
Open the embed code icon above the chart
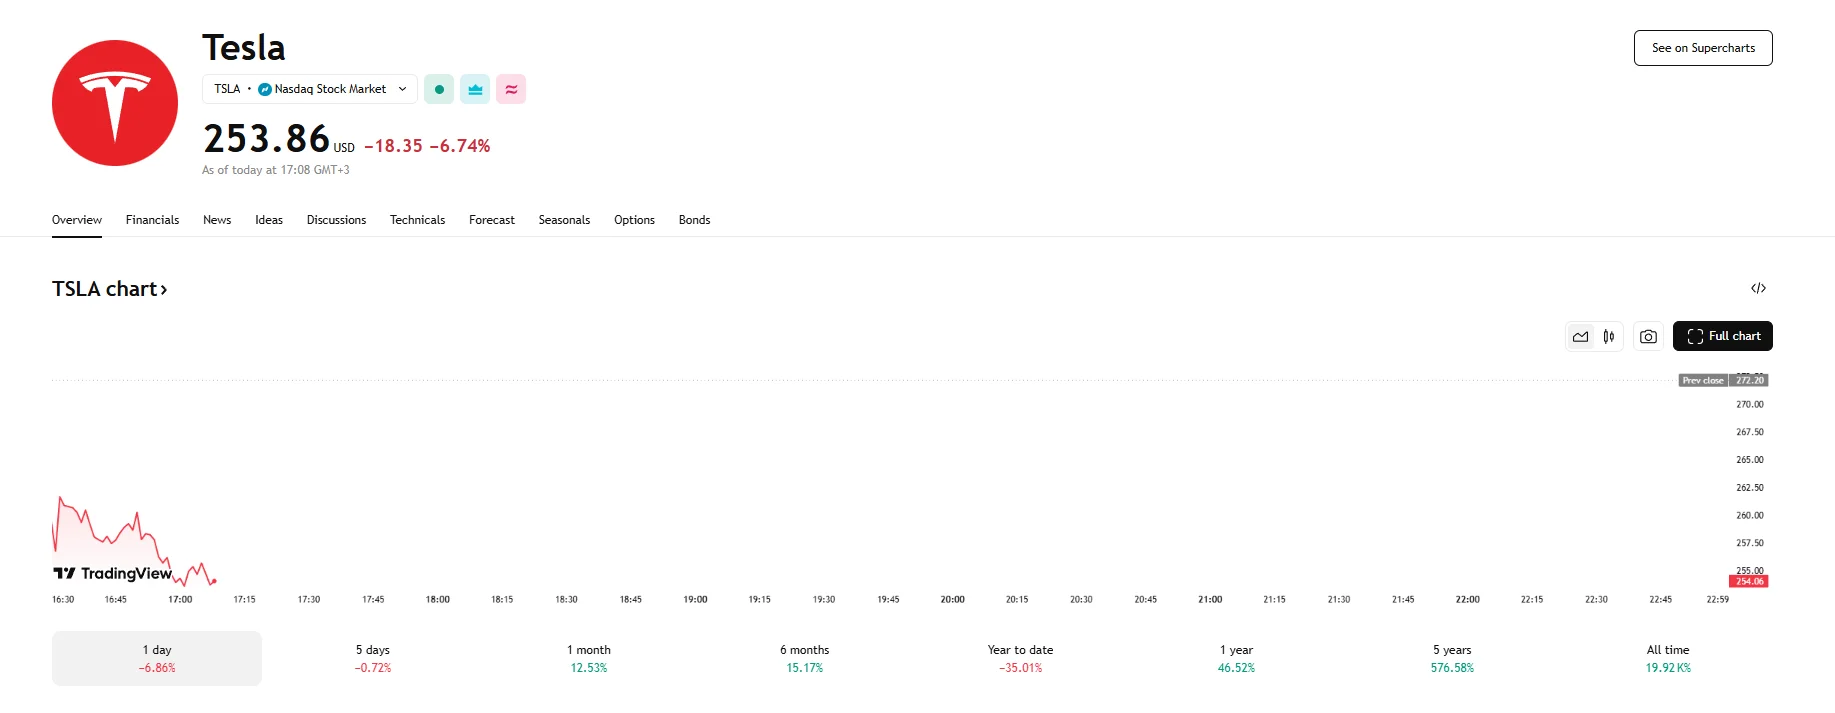[x=1760, y=288]
